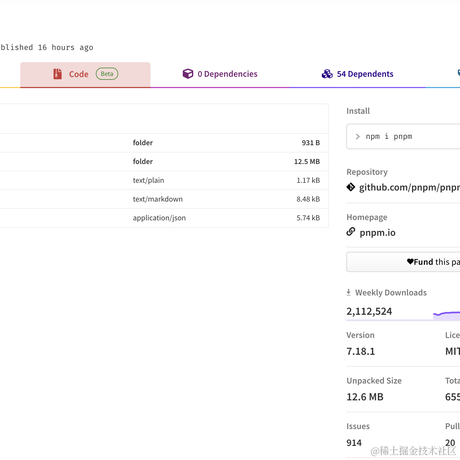Click the 12.6 MB unpacked size value
Viewport: 460px width, 460px height.
(x=365, y=397)
